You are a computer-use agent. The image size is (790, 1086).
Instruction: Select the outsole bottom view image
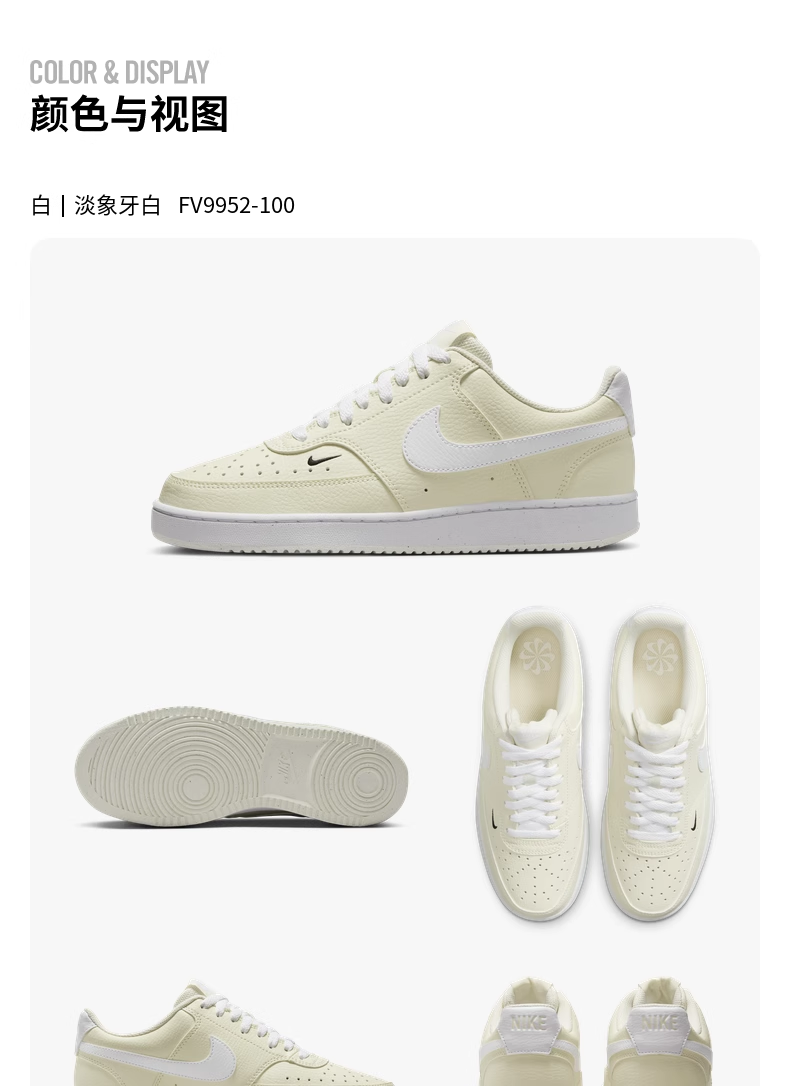[241, 767]
